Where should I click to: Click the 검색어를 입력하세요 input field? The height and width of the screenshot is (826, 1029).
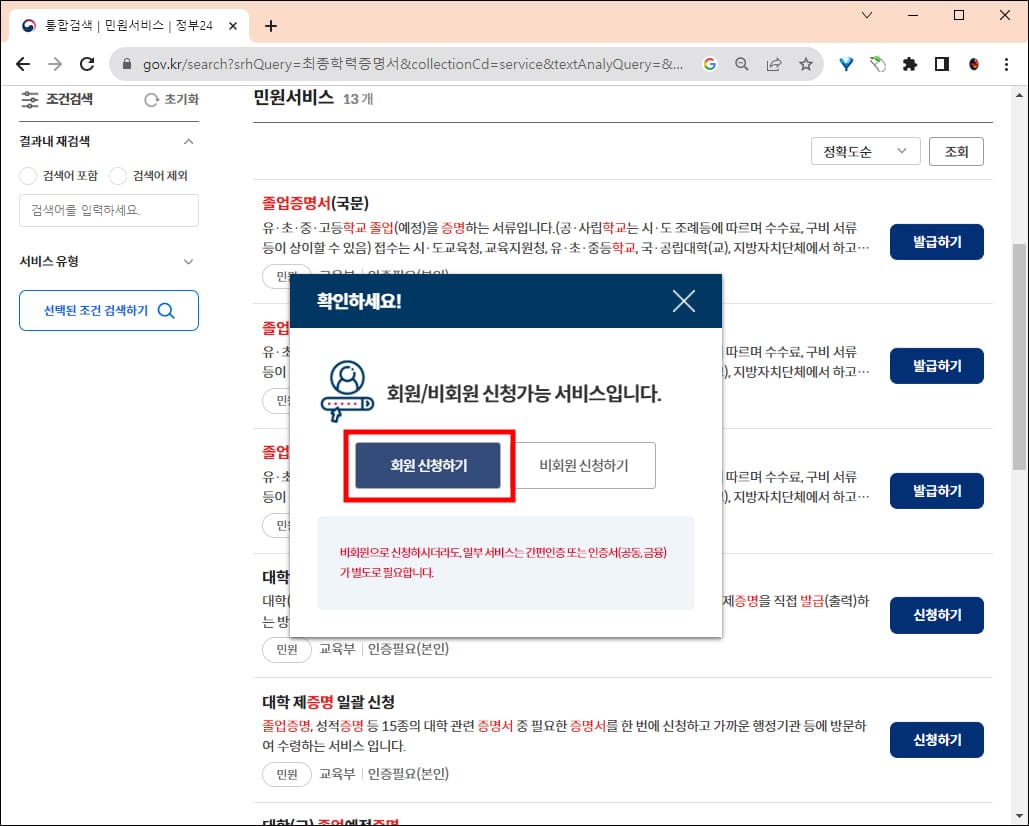coord(108,210)
